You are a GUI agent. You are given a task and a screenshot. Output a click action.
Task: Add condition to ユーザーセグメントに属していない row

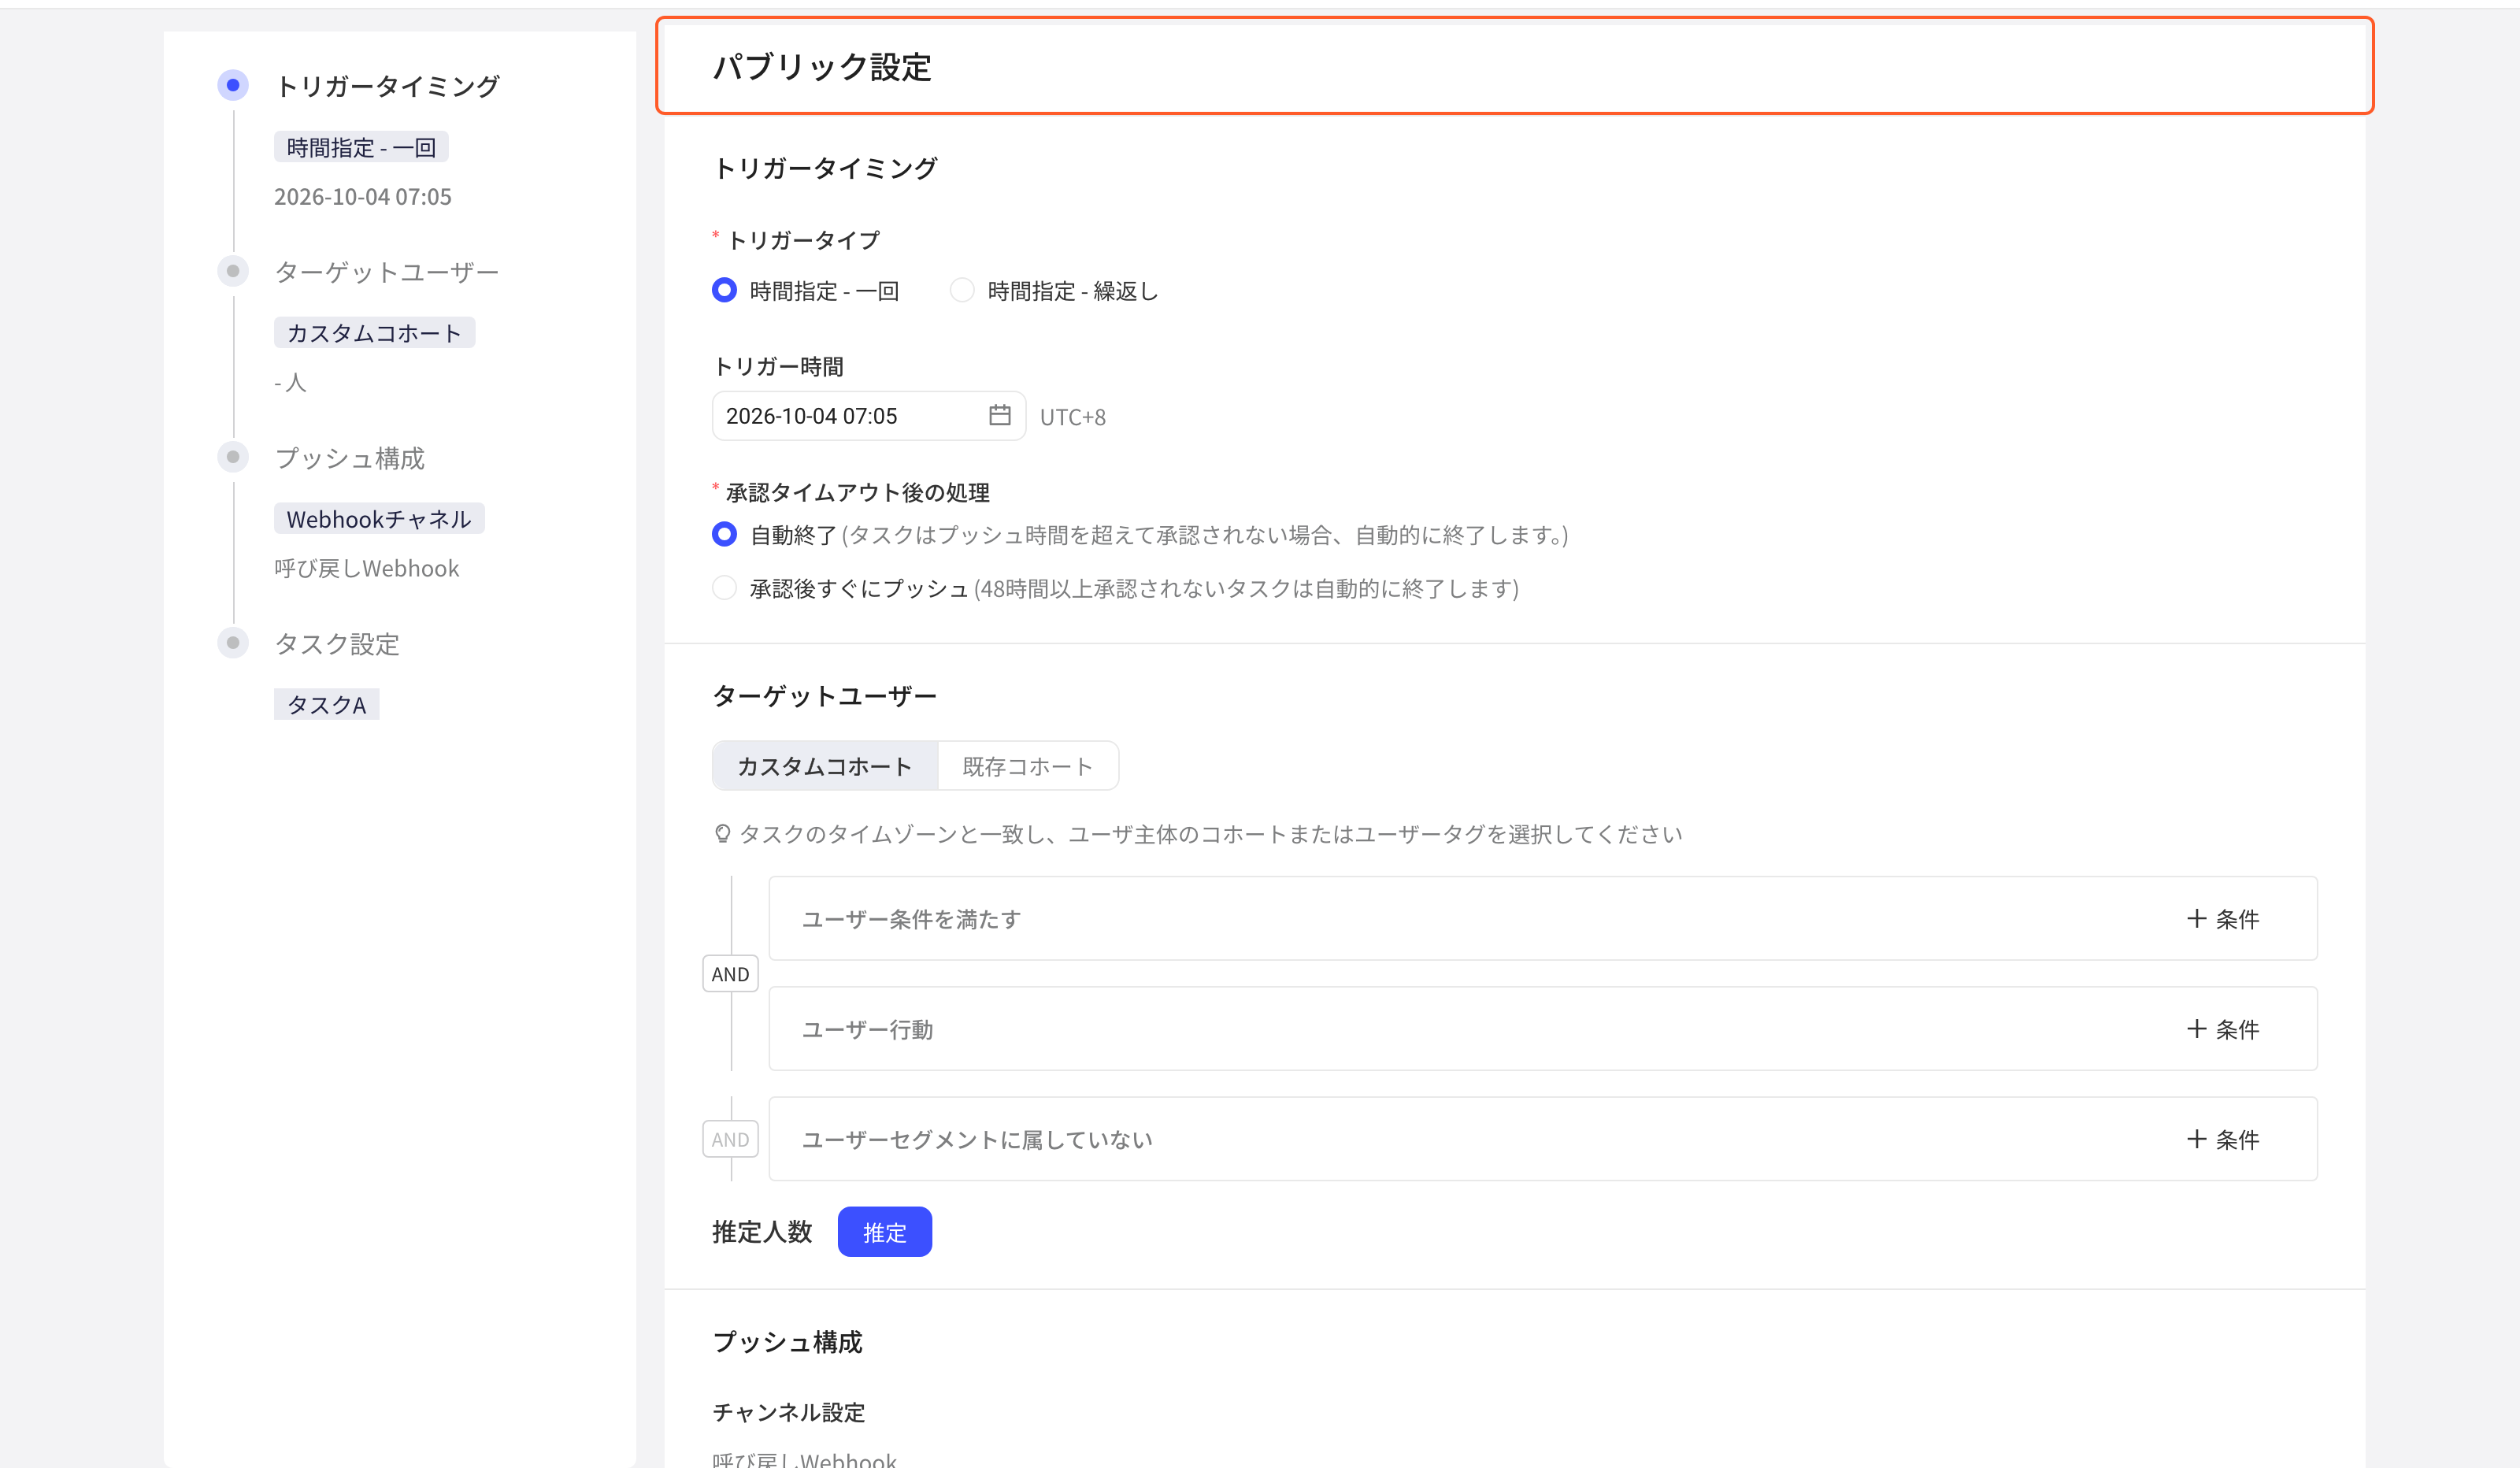(2223, 1139)
